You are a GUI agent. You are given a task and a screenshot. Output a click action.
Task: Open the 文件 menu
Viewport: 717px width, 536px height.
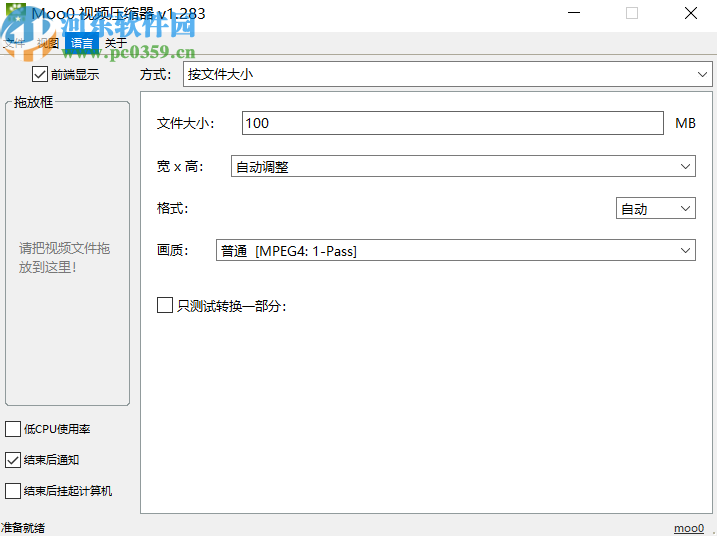tap(14, 43)
